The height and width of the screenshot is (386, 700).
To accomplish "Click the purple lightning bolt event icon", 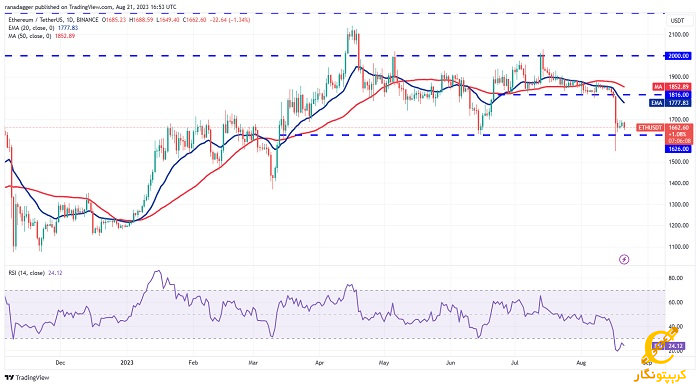I will pyautogui.click(x=624, y=259).
